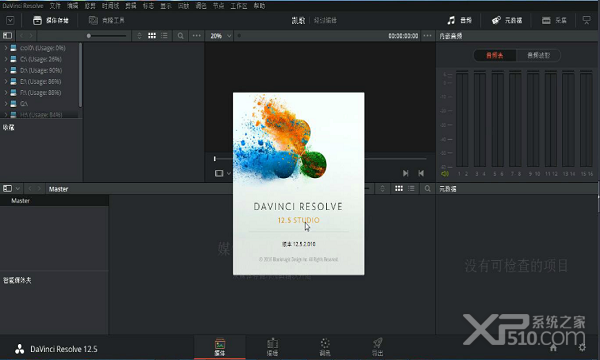Select the Audio Waveform toggle
This screenshot has height=360, width=600.
pos(538,55)
